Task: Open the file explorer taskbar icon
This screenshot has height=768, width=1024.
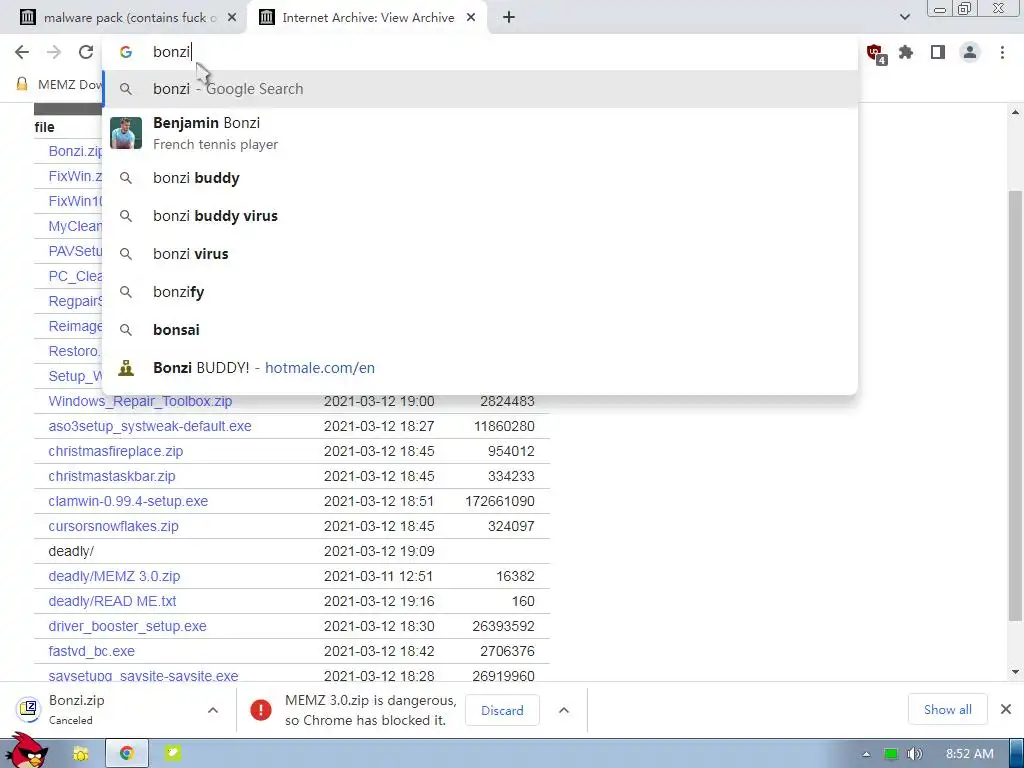Action: click(80, 754)
